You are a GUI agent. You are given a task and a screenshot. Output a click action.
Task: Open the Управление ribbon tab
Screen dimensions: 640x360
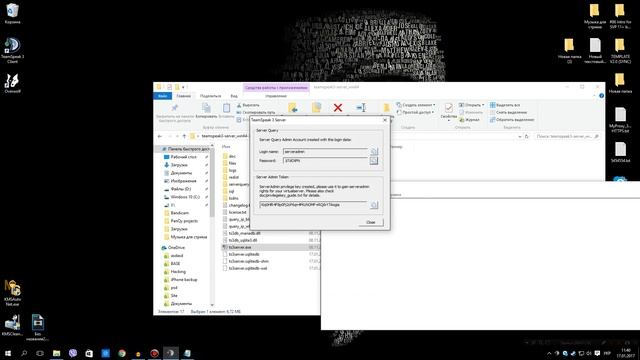[x=276, y=96]
